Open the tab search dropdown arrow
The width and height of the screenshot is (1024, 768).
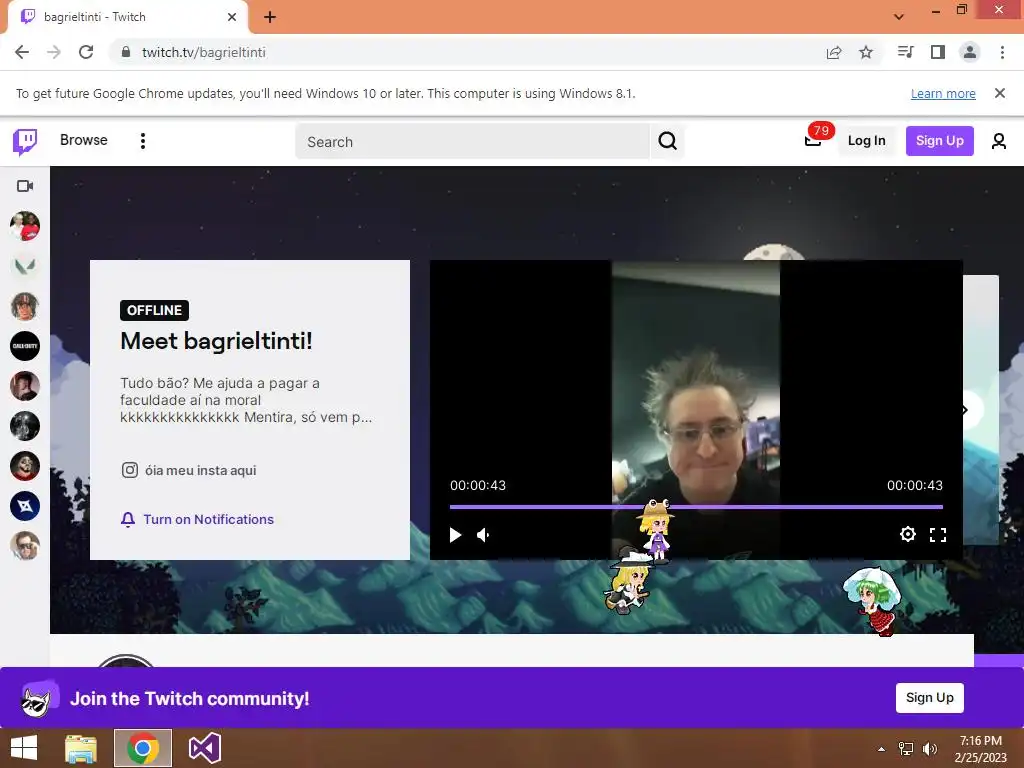click(x=899, y=17)
